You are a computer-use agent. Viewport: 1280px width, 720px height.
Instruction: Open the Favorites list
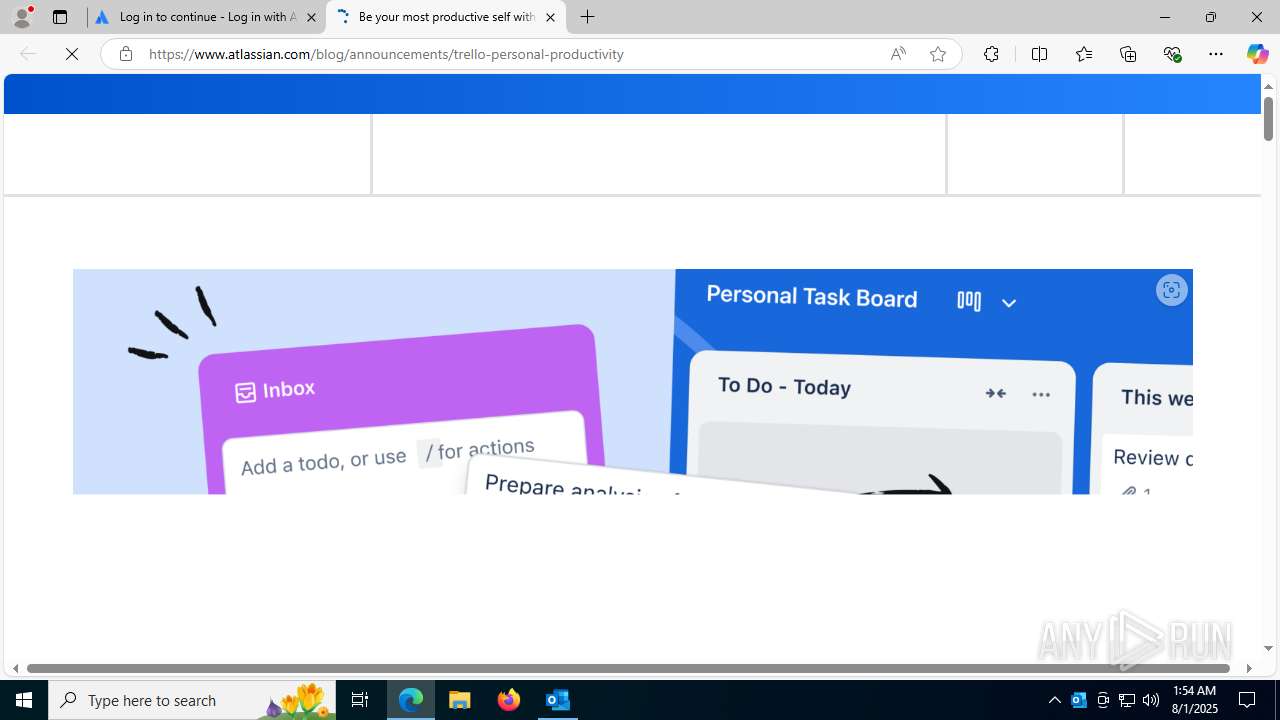tap(1084, 54)
